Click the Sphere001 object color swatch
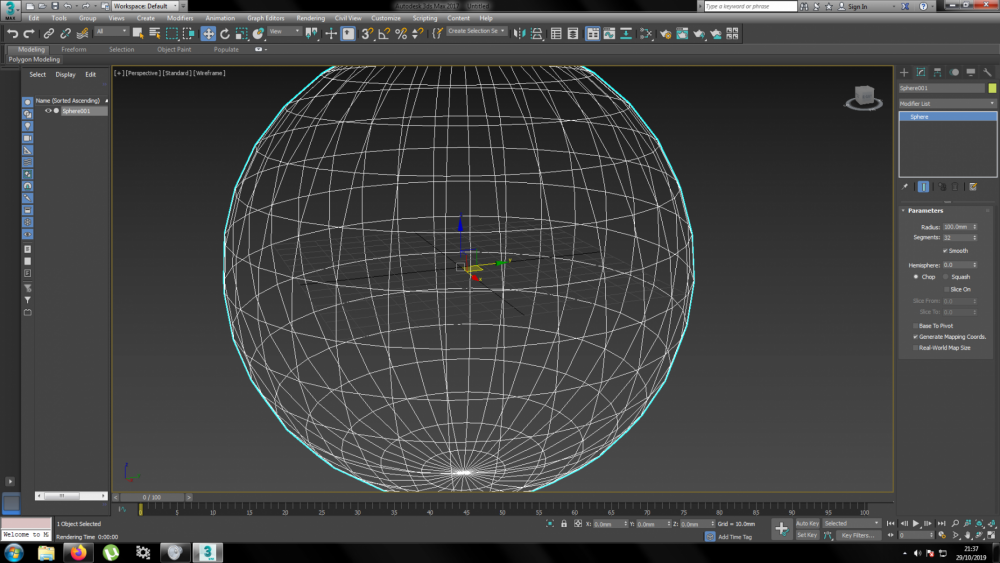 (x=992, y=88)
